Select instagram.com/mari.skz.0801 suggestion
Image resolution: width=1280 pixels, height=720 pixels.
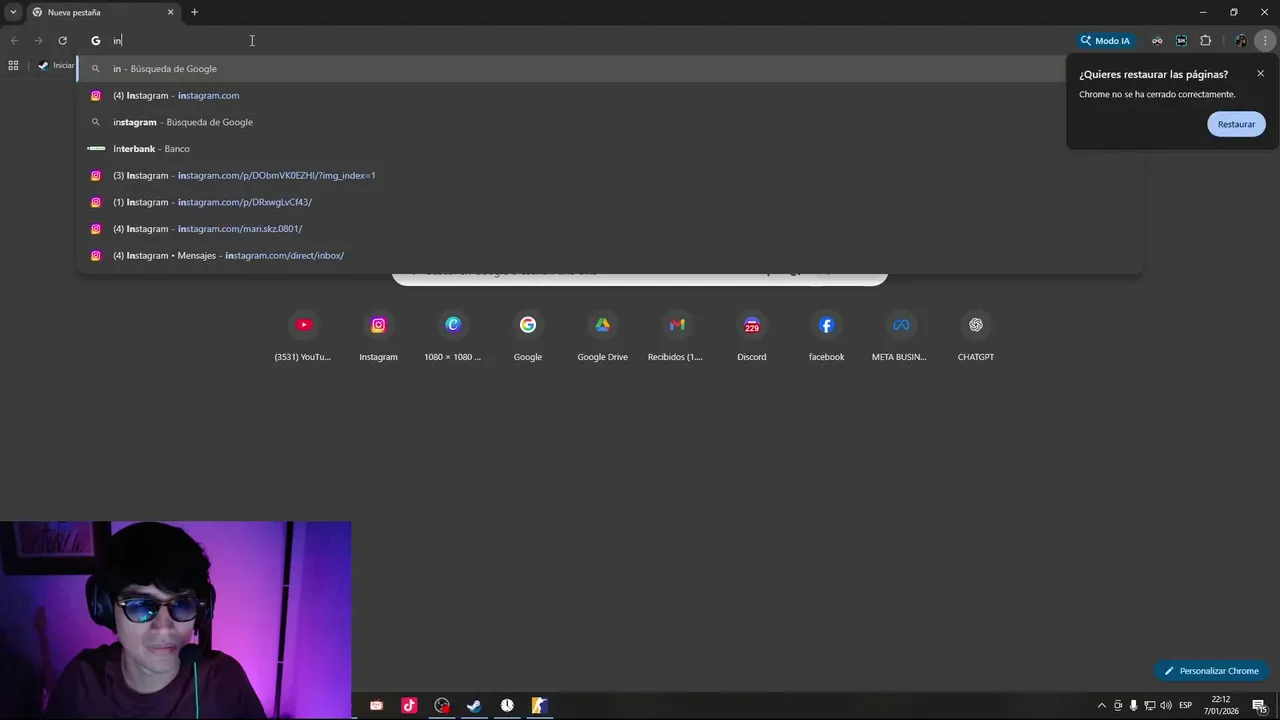(610, 229)
